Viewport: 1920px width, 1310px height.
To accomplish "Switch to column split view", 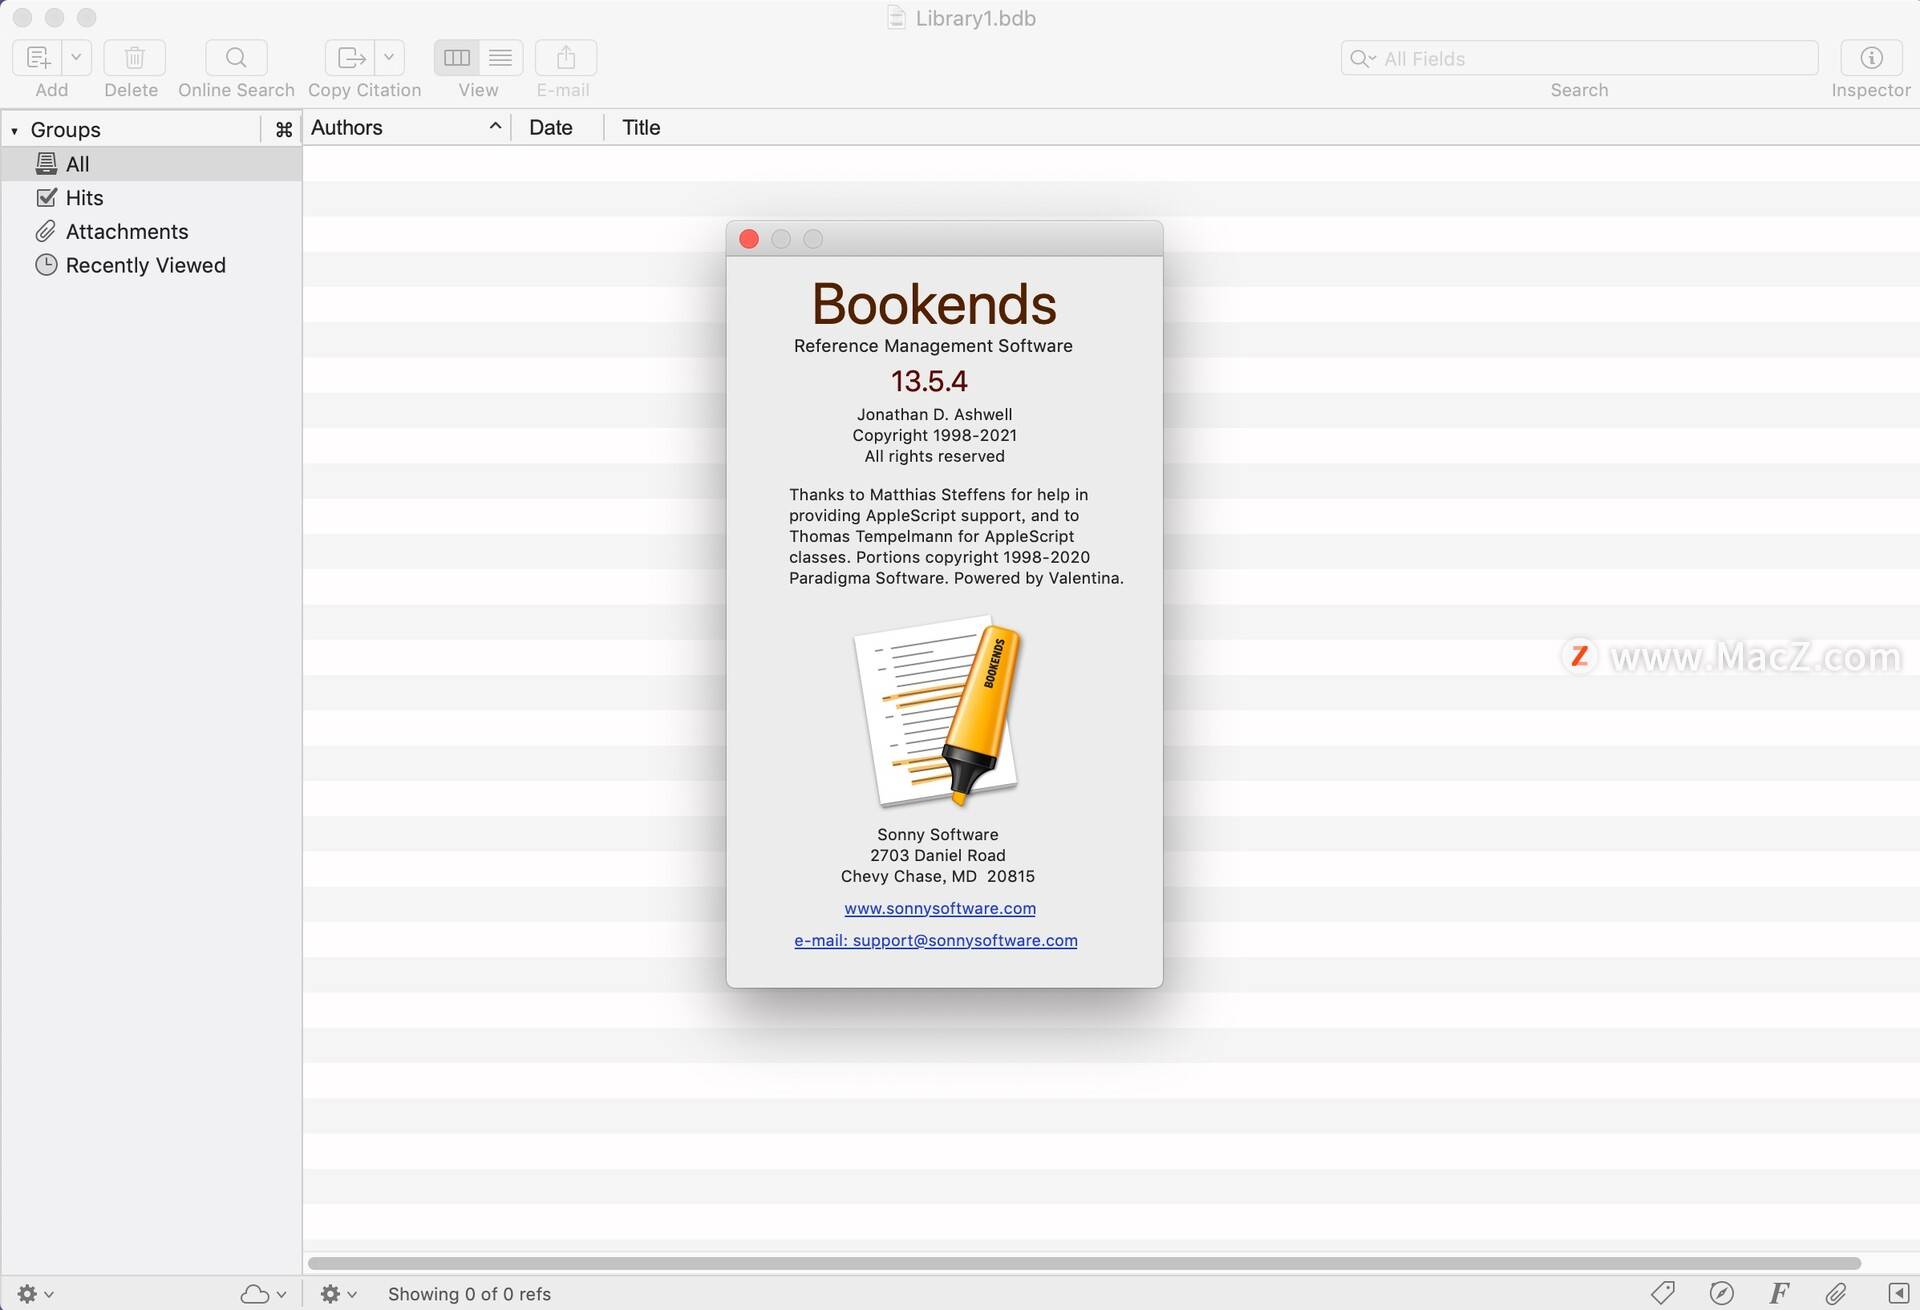I will point(457,58).
